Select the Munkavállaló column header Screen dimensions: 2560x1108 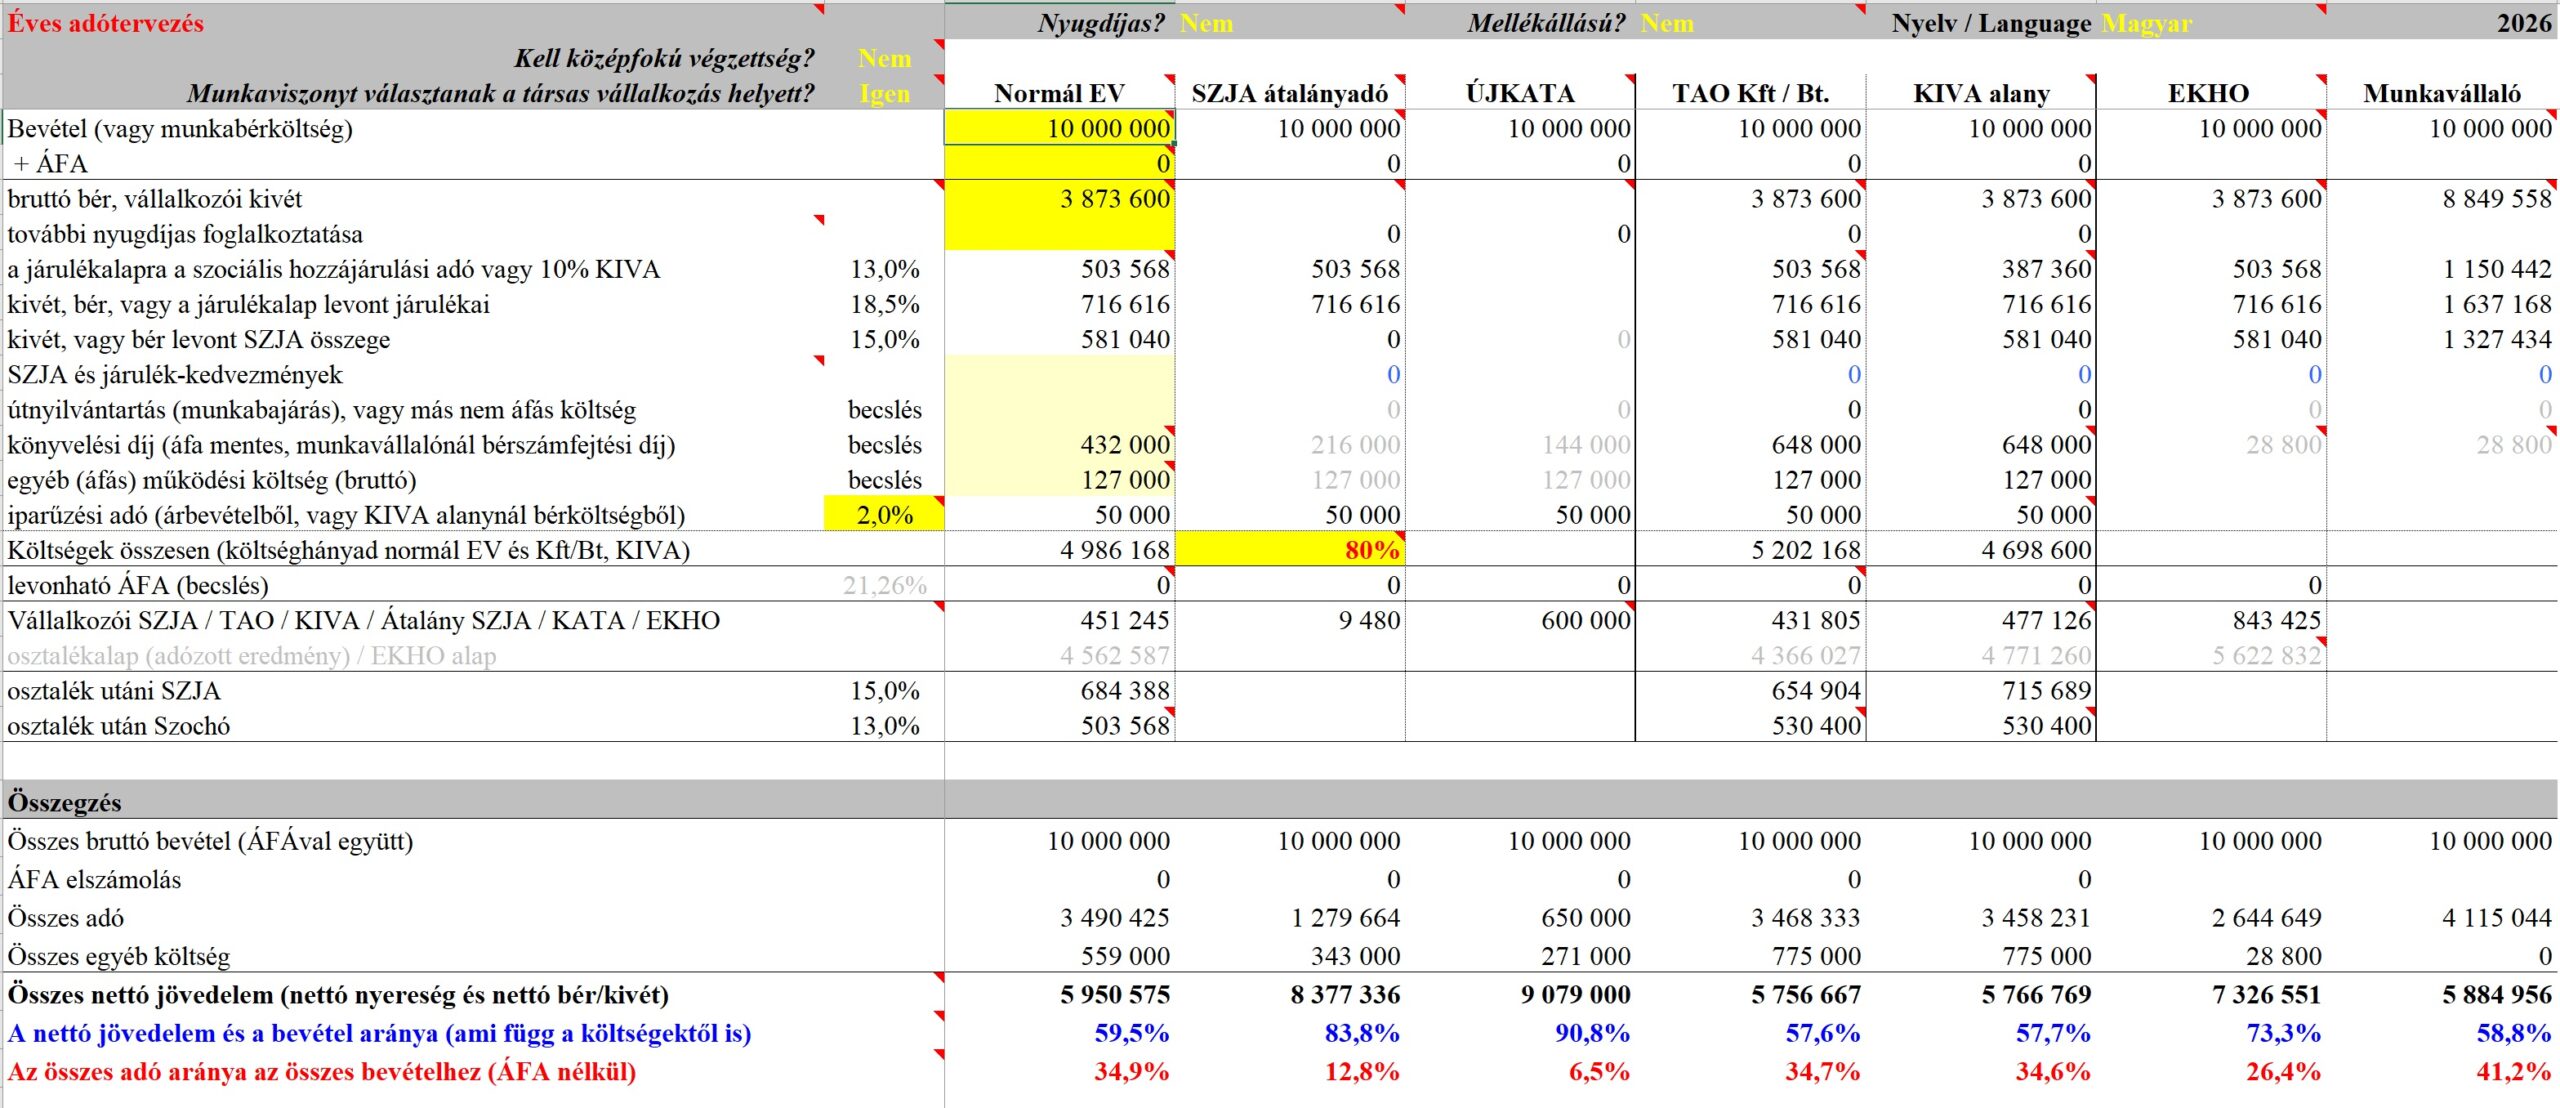click(x=2441, y=93)
